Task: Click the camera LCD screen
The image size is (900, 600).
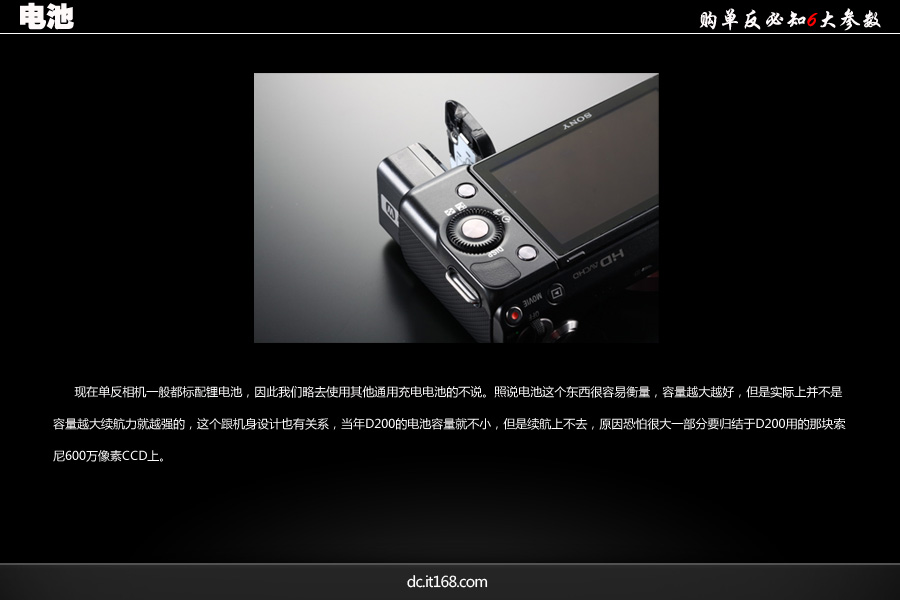Action: (x=570, y=180)
